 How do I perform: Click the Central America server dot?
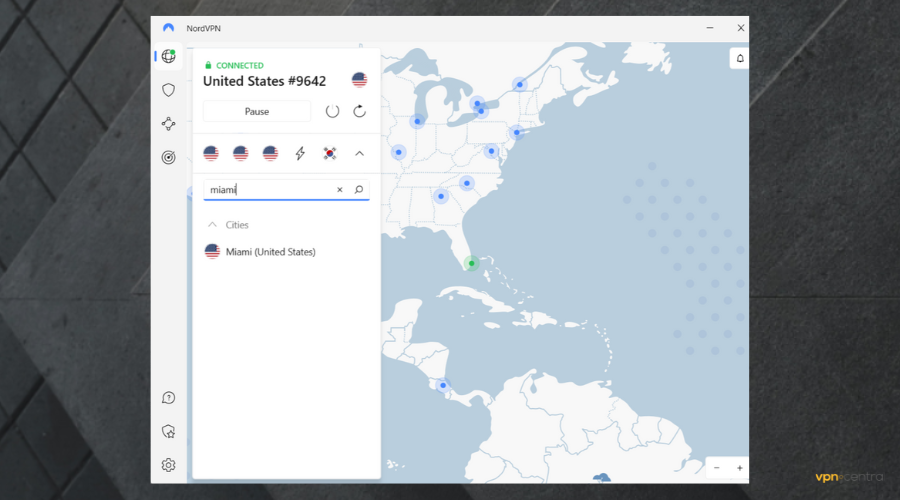(443, 385)
